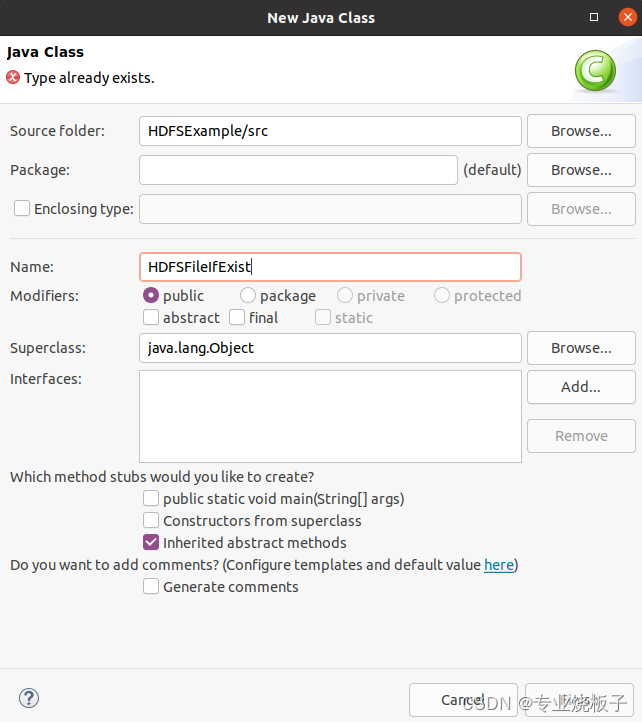Select the package visibility radio button
642x722 pixels.
click(248, 296)
